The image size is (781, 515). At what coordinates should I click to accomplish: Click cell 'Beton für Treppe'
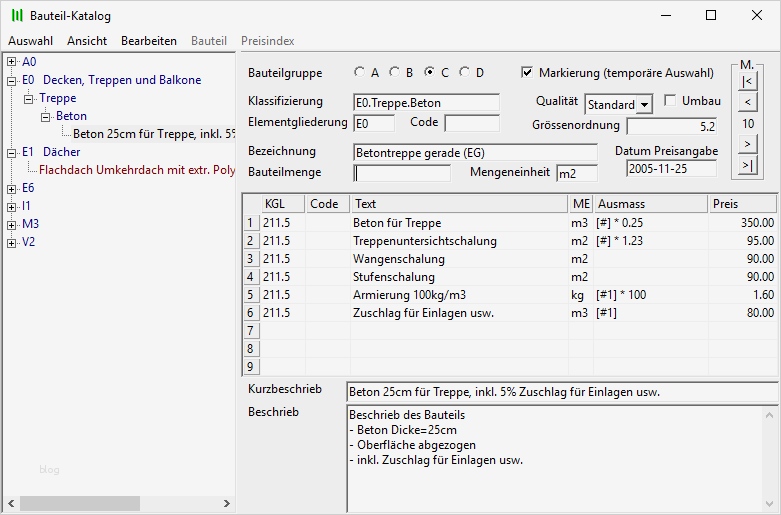459,223
